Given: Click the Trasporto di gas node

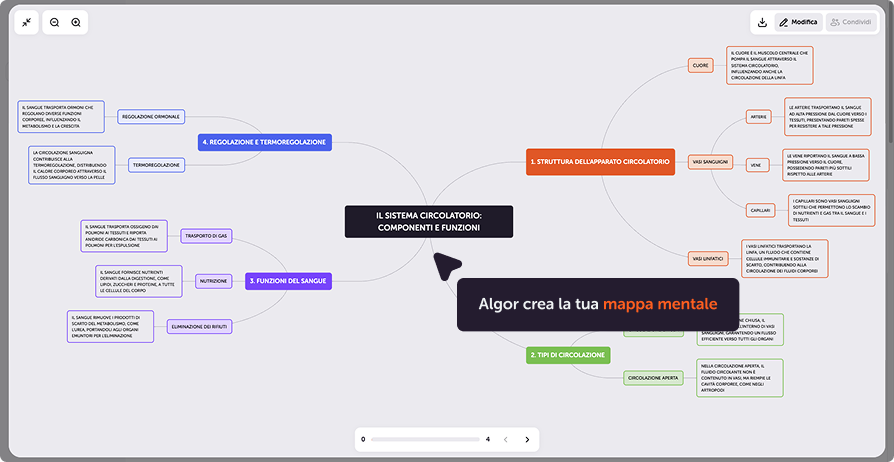Looking at the screenshot, I should coord(206,236).
